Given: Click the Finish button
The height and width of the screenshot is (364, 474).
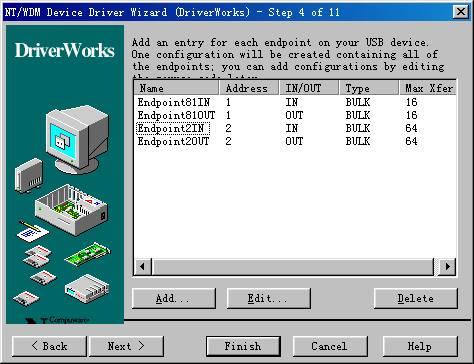Looking at the screenshot, I should point(243,346).
